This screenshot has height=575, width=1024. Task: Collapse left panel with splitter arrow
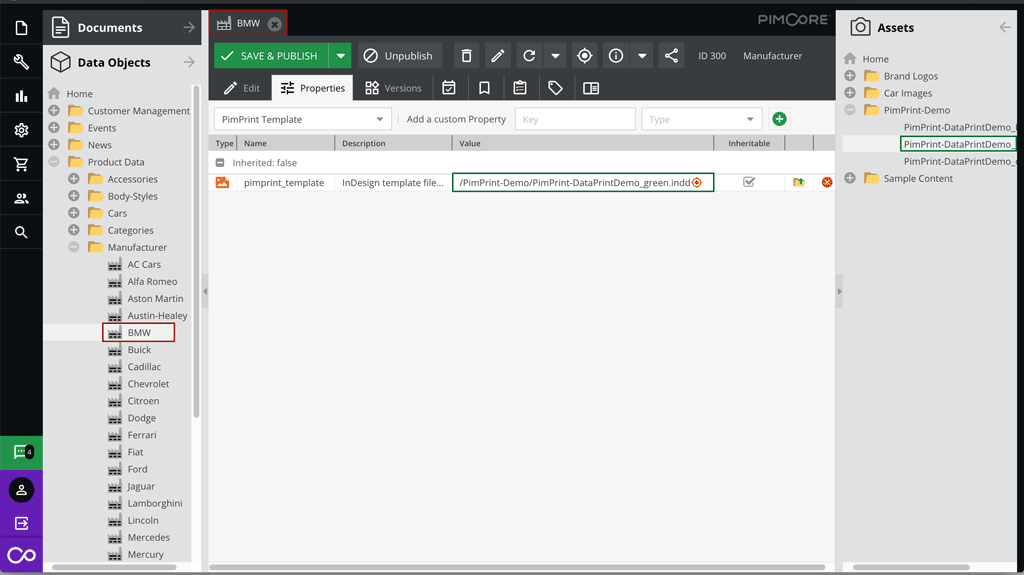(x=205, y=291)
